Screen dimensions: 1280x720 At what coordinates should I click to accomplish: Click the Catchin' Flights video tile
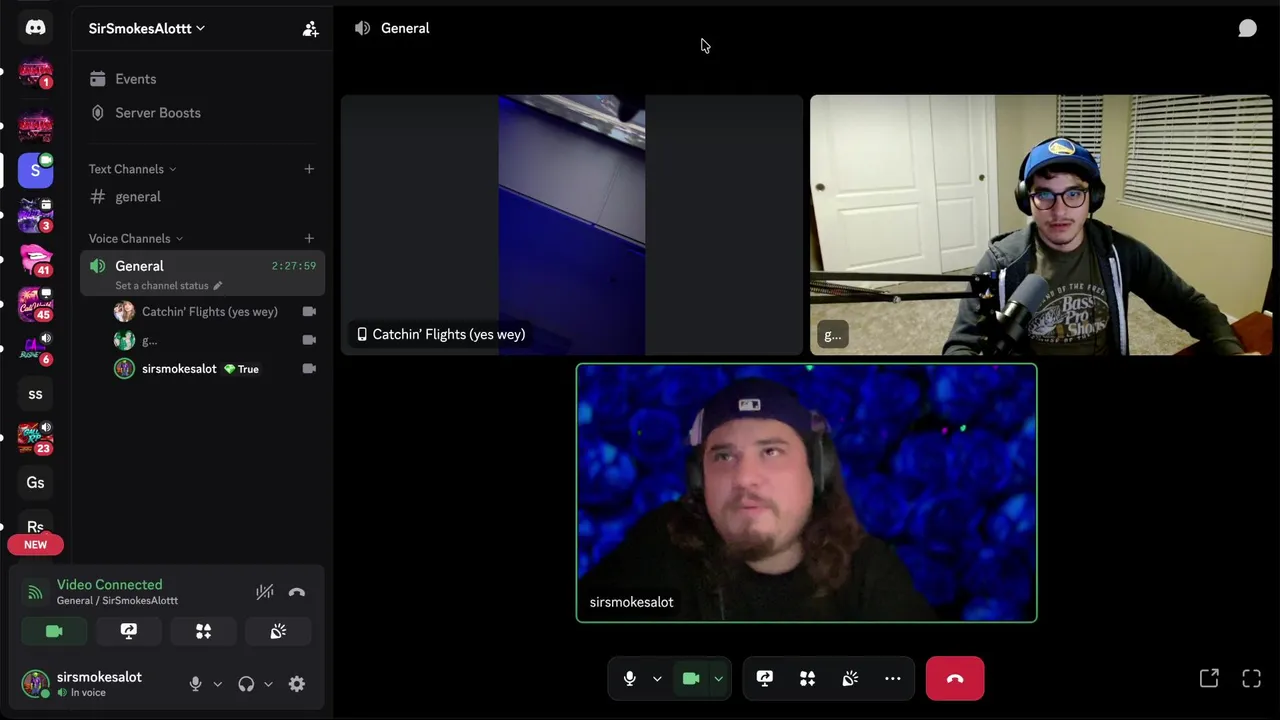tap(572, 225)
